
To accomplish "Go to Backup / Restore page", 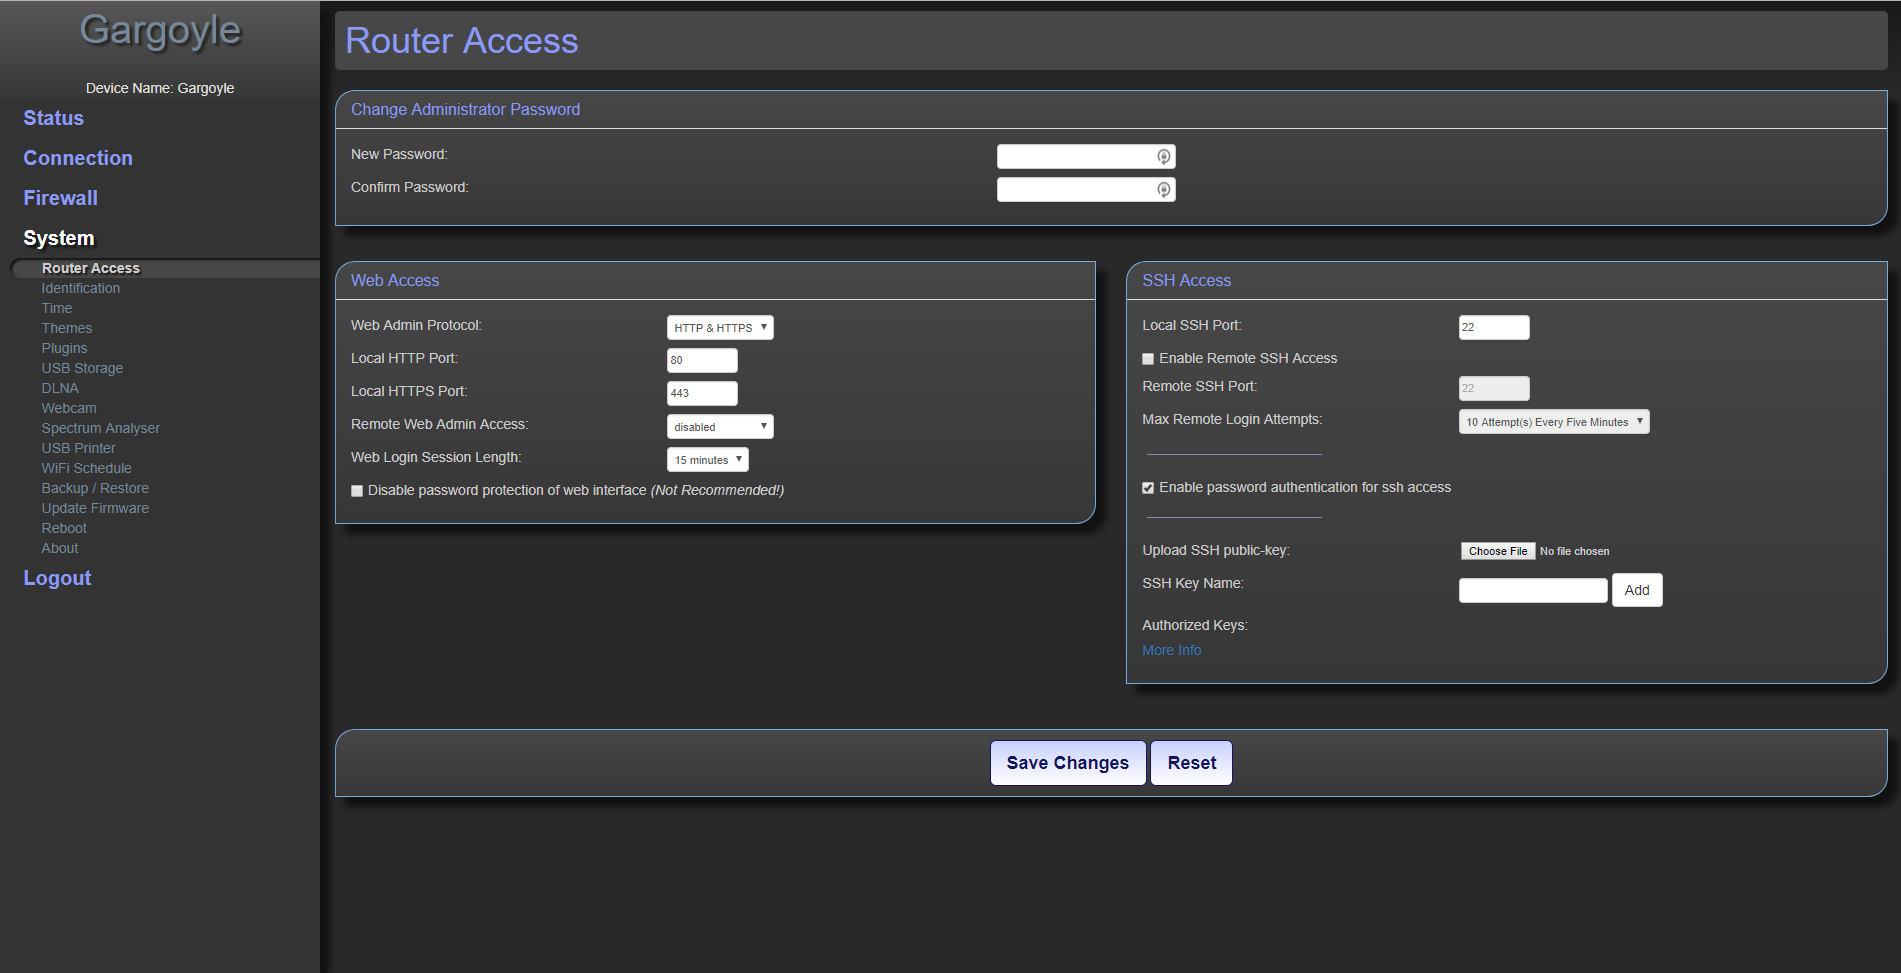I will coord(95,488).
